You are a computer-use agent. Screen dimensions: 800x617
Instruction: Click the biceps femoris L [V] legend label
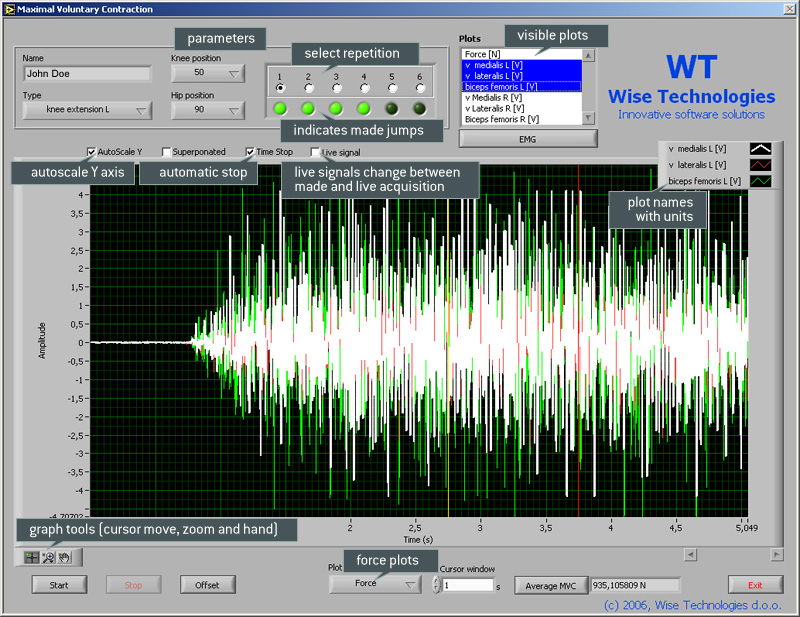(x=705, y=181)
